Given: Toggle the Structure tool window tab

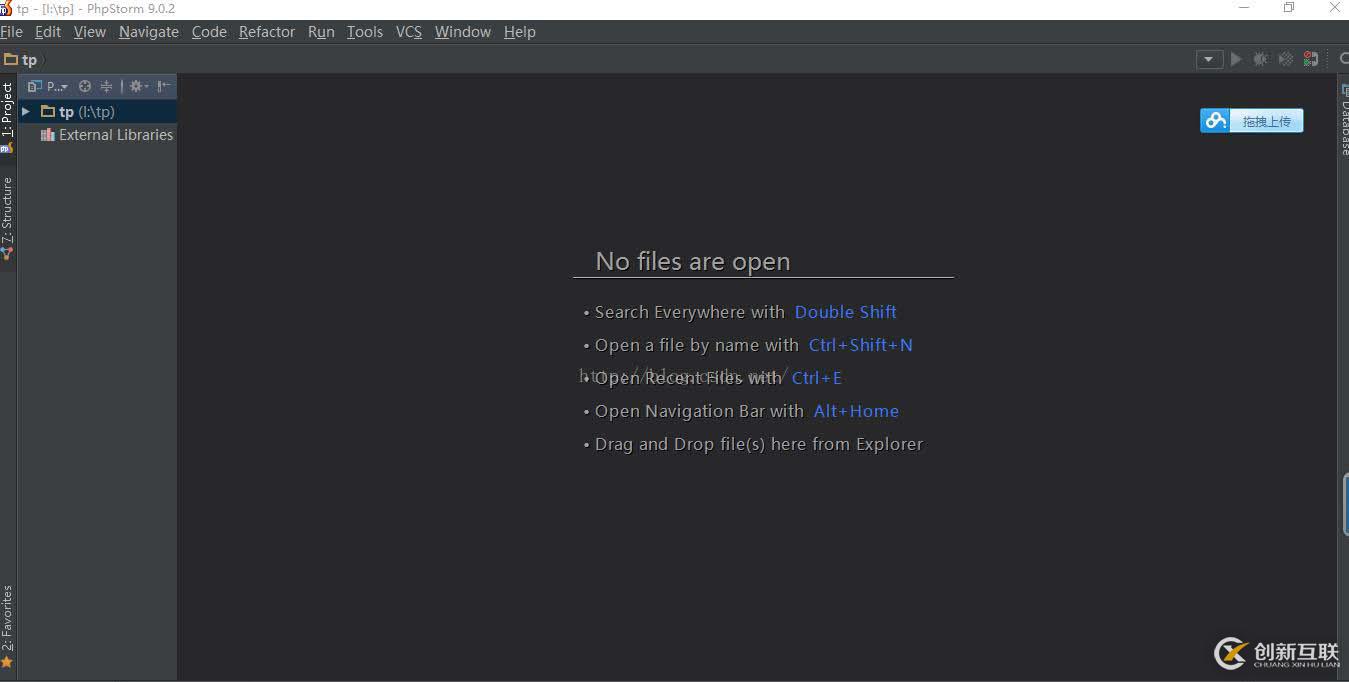Looking at the screenshot, I should pyautogui.click(x=7, y=217).
